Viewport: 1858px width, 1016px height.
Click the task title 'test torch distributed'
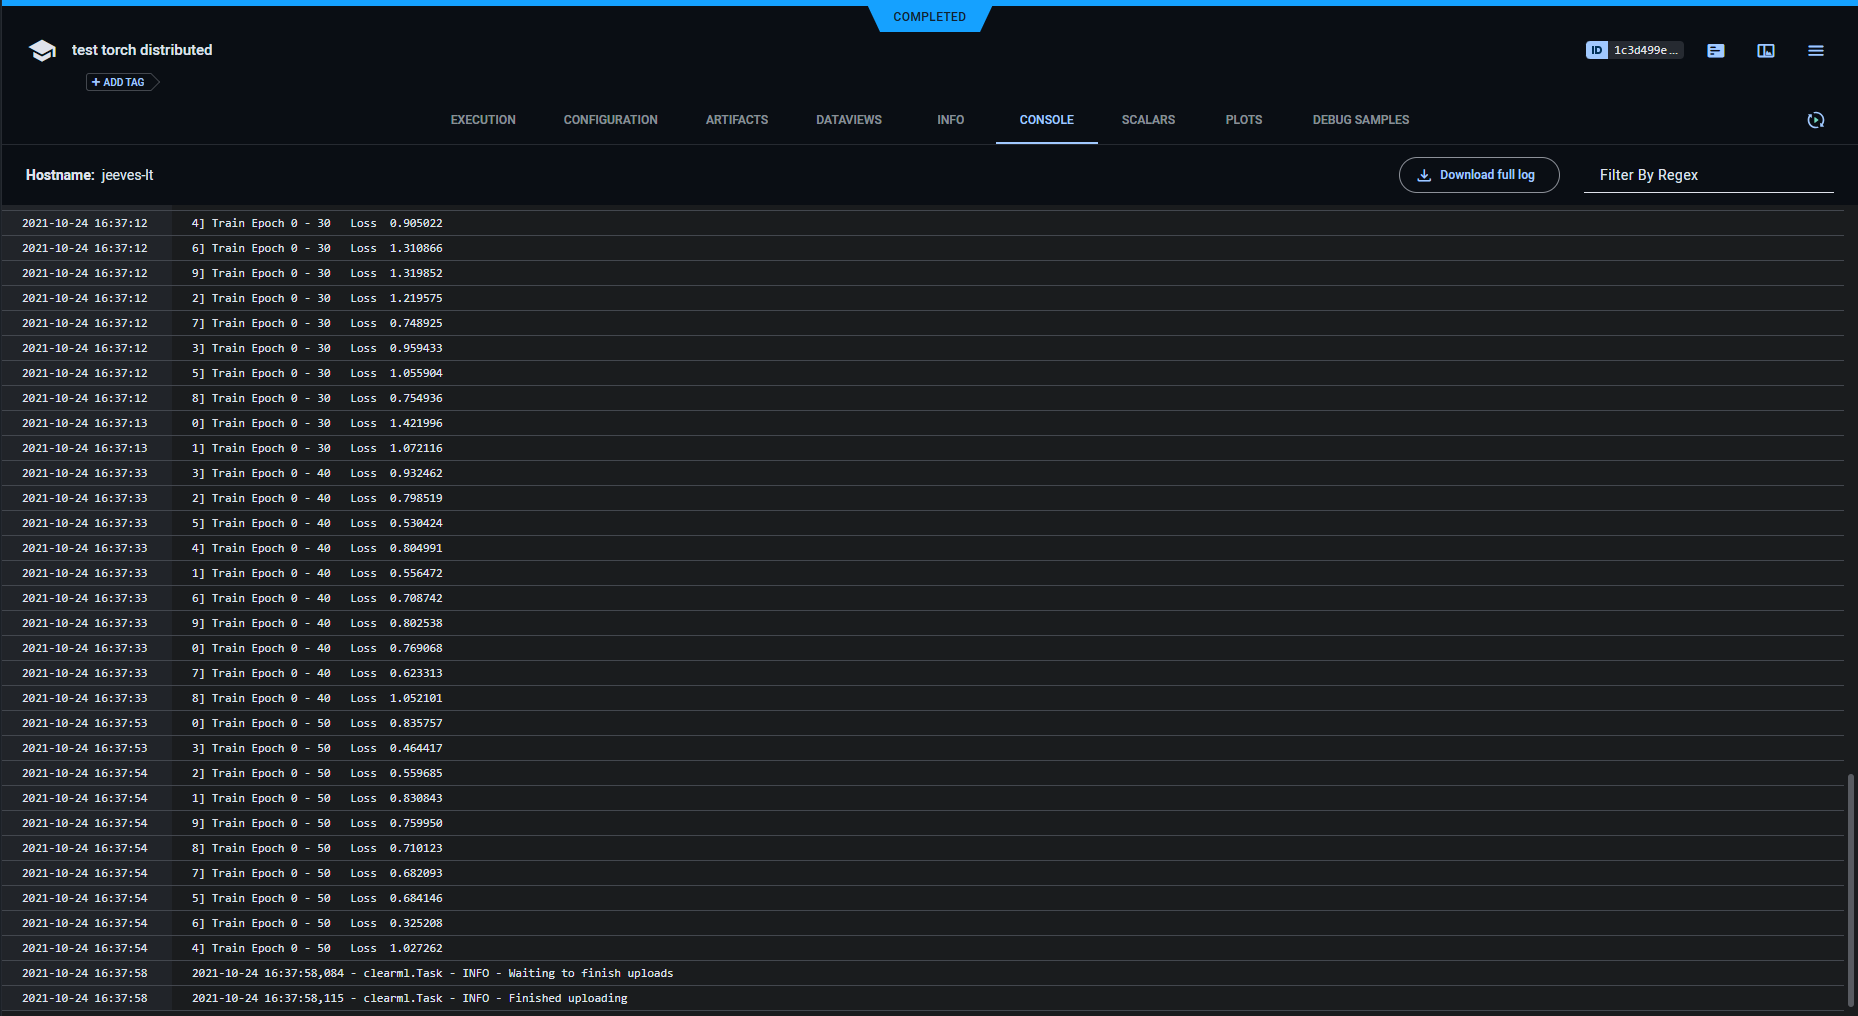[142, 50]
